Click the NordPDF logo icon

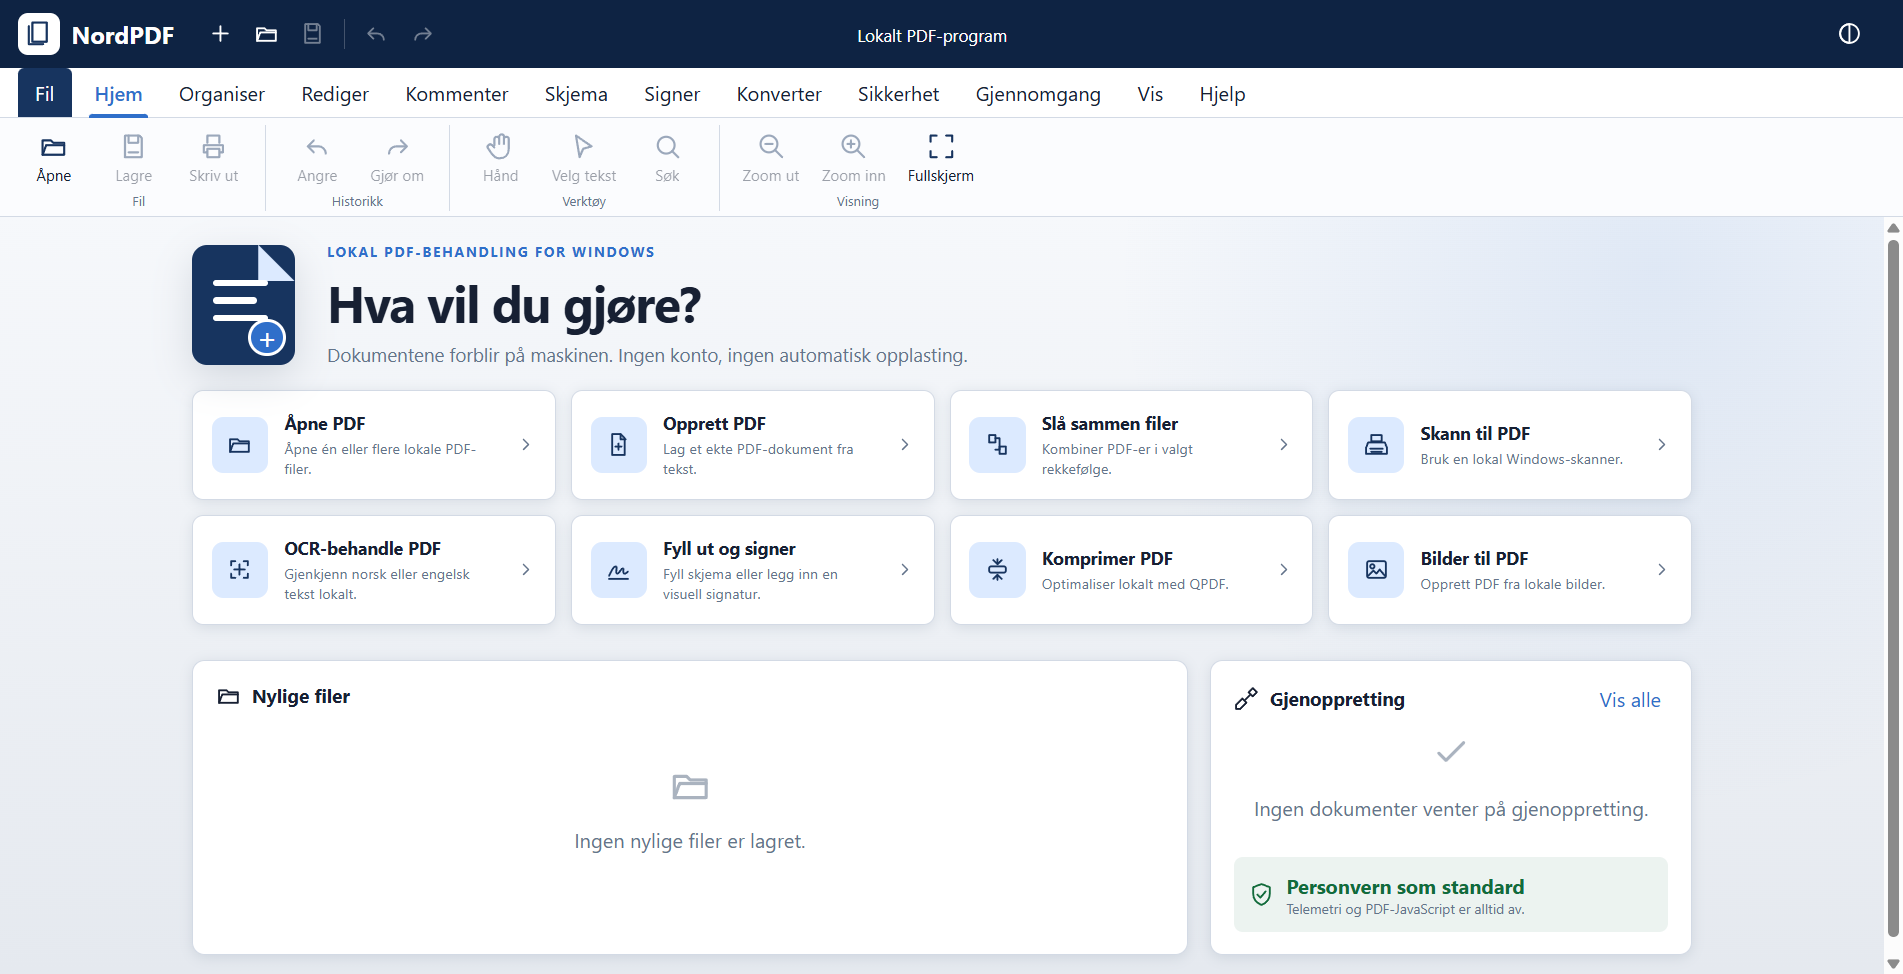coord(39,34)
